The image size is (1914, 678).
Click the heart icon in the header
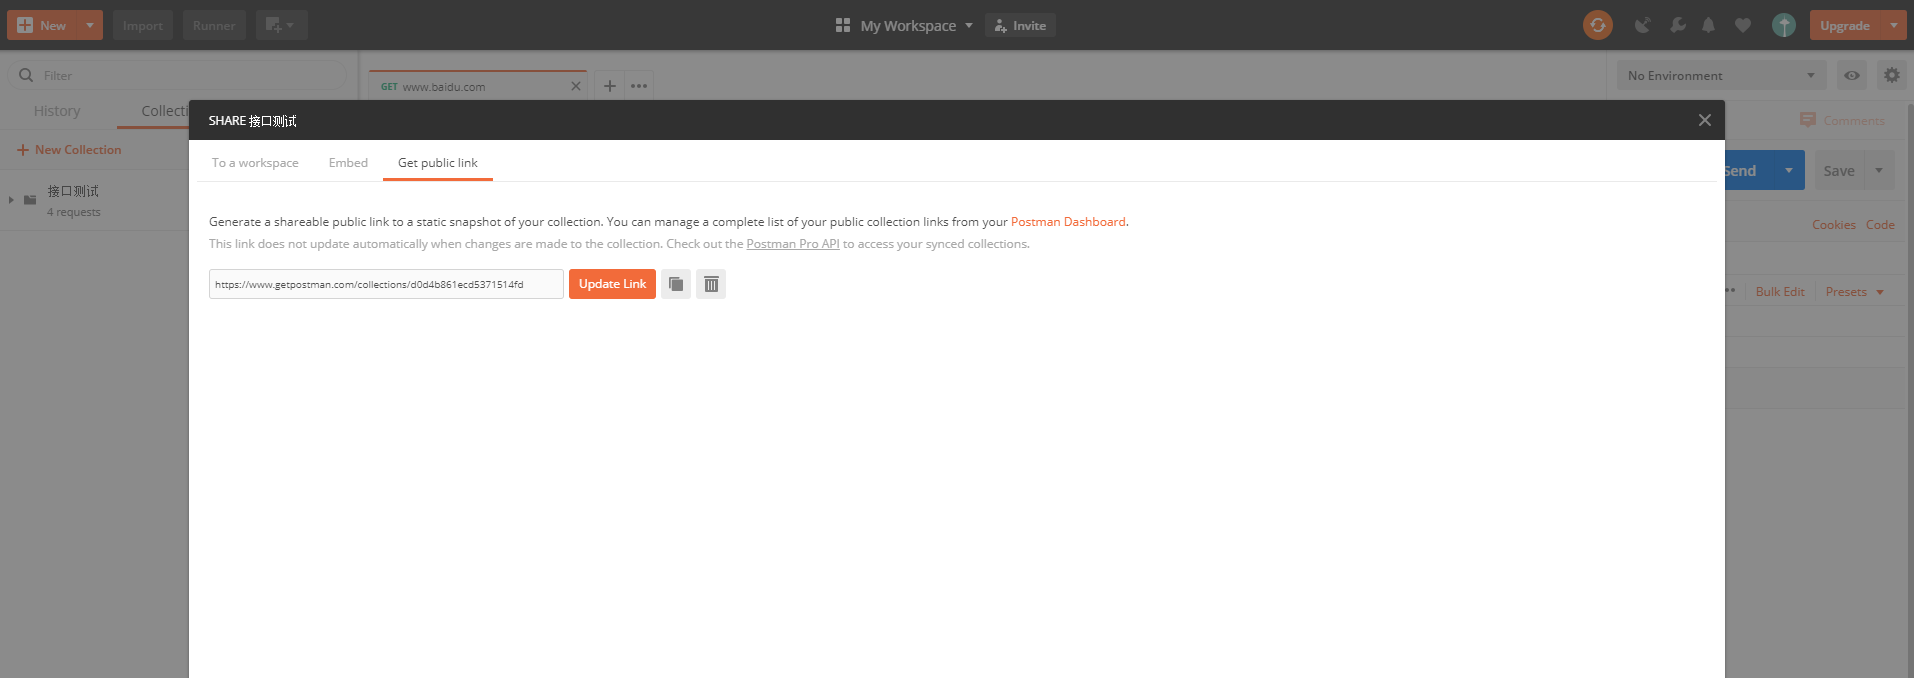point(1743,26)
